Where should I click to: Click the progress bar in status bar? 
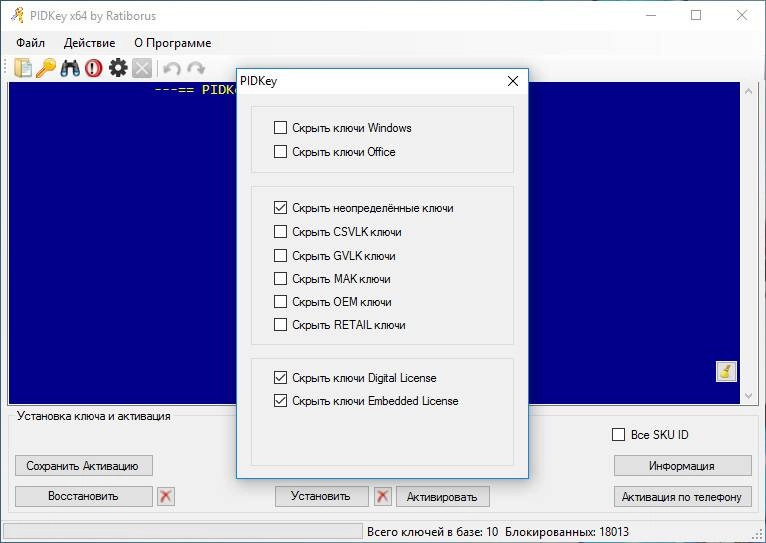click(x=183, y=531)
